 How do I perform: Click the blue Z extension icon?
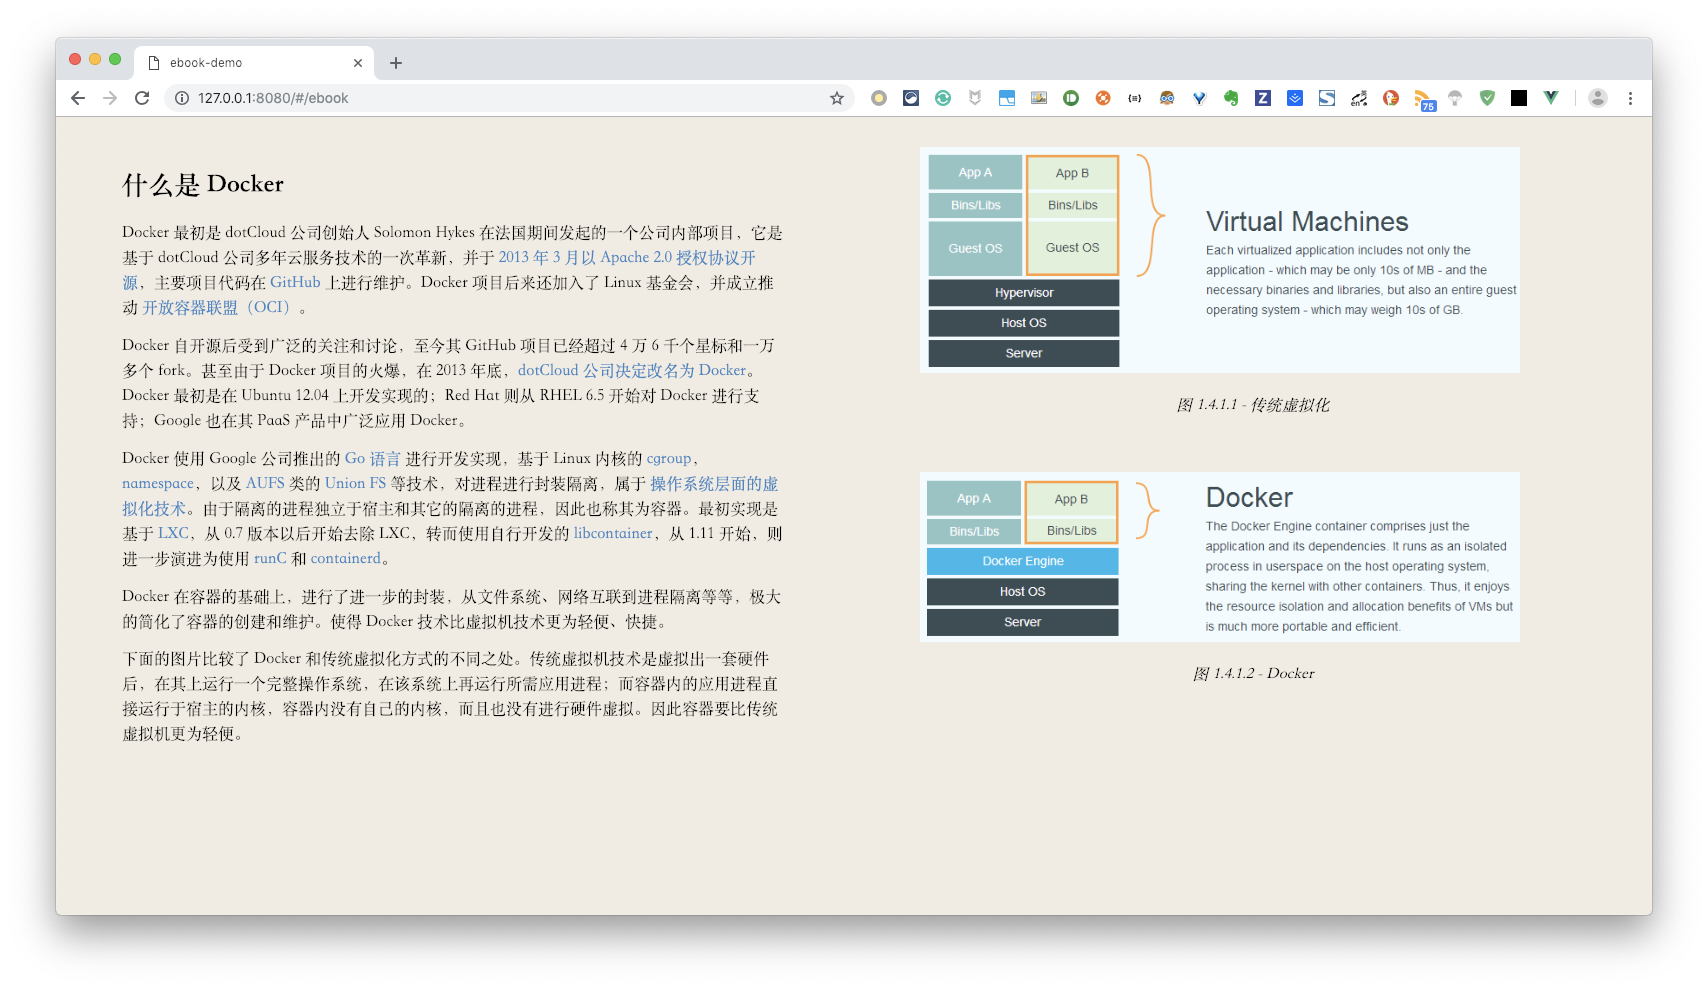pos(1263,98)
